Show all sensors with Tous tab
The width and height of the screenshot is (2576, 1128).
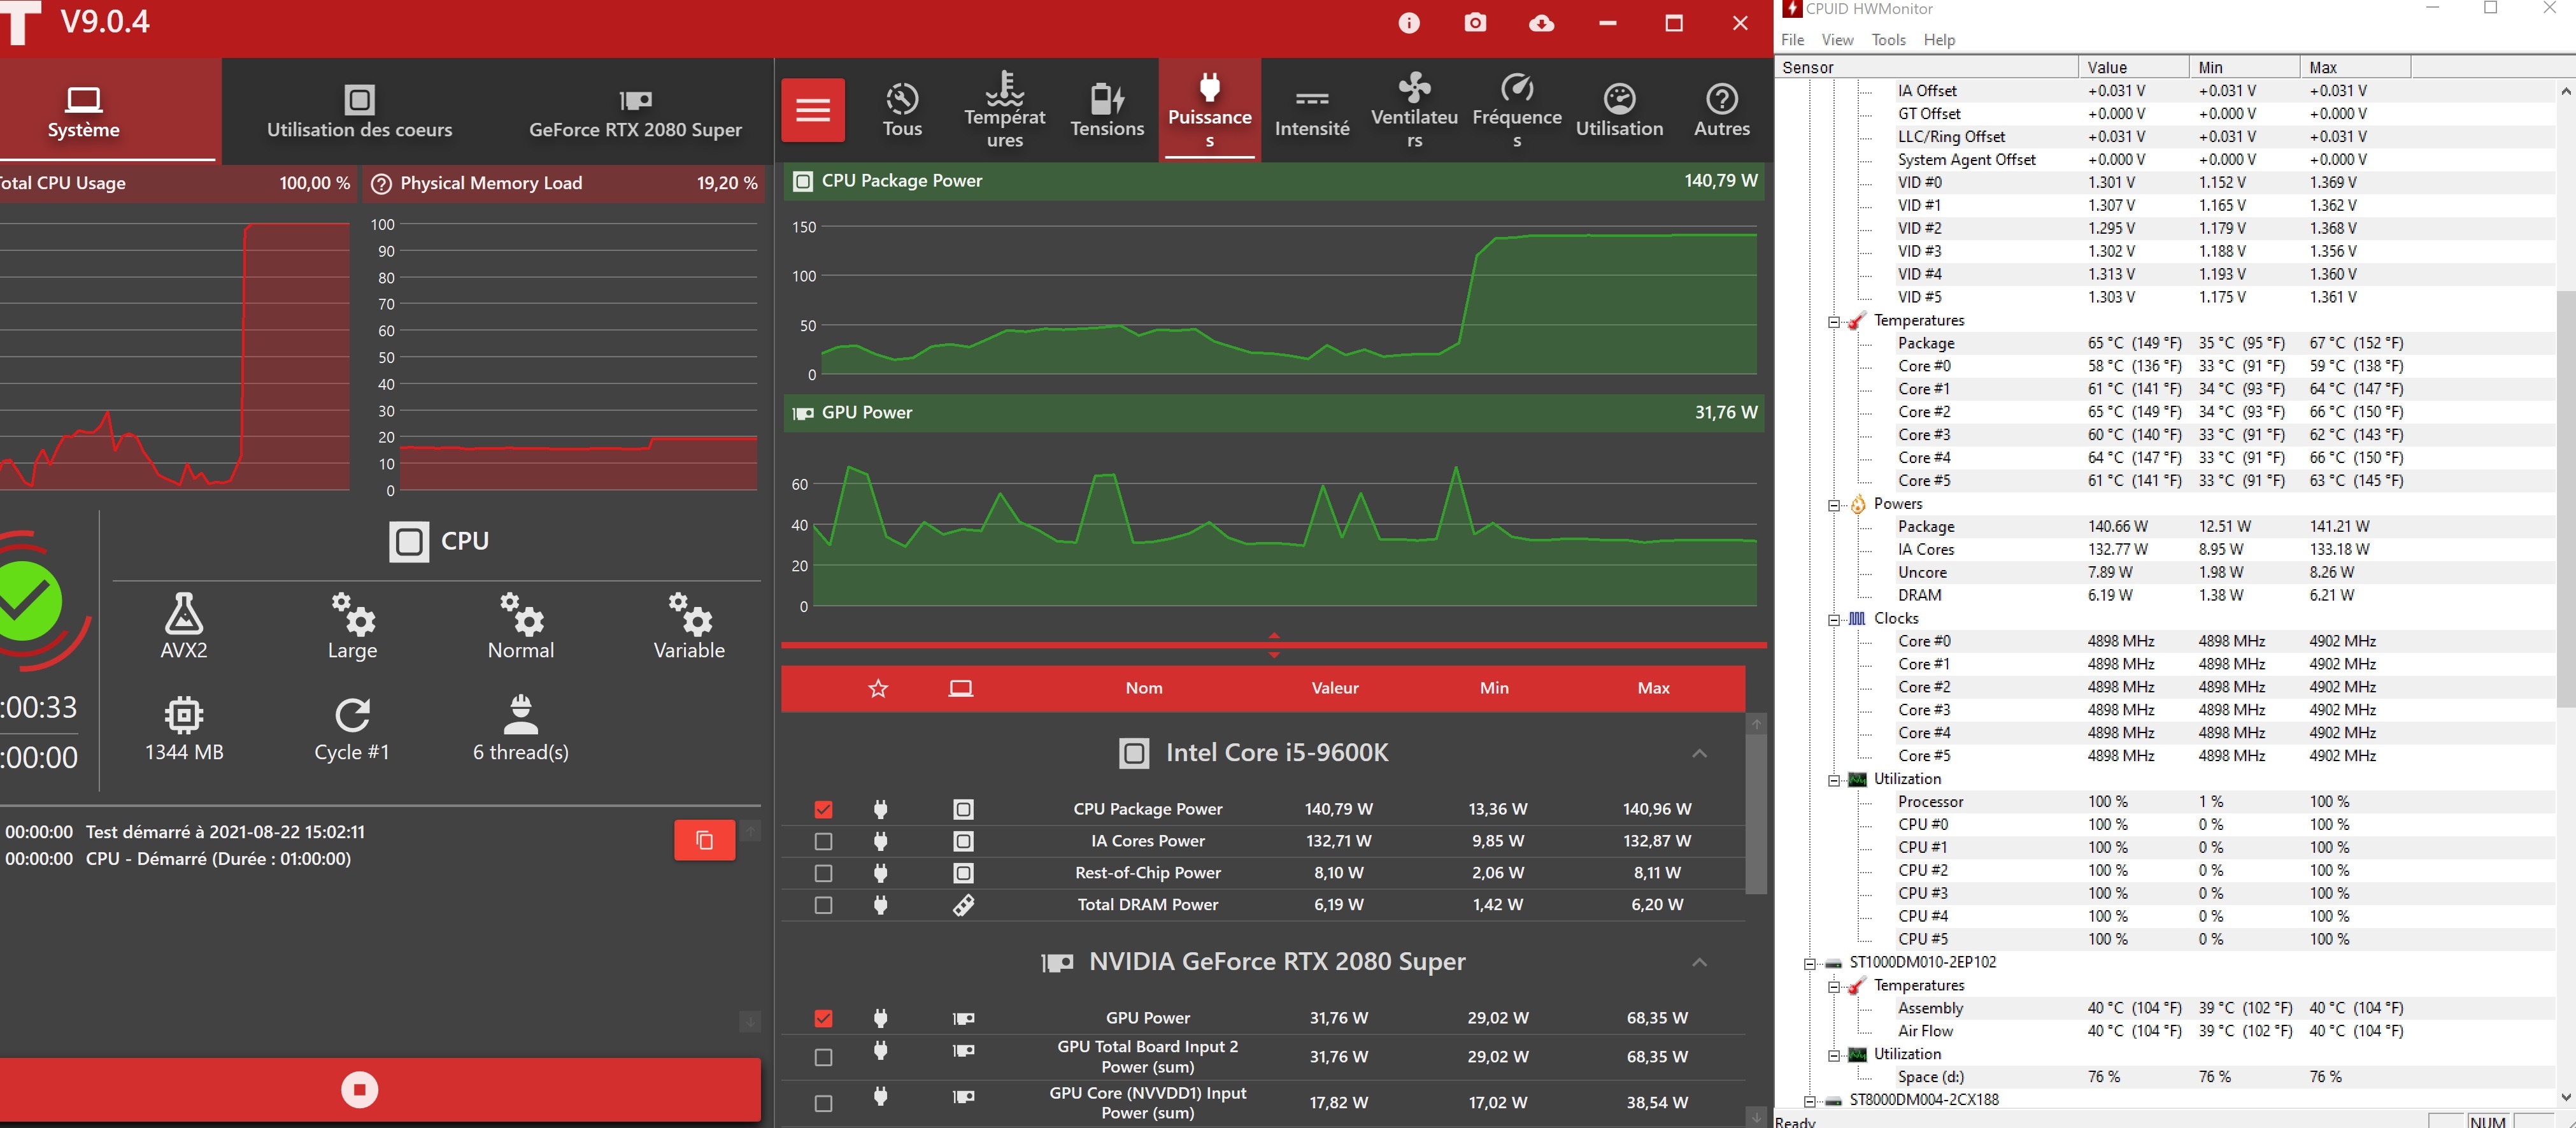point(902,110)
